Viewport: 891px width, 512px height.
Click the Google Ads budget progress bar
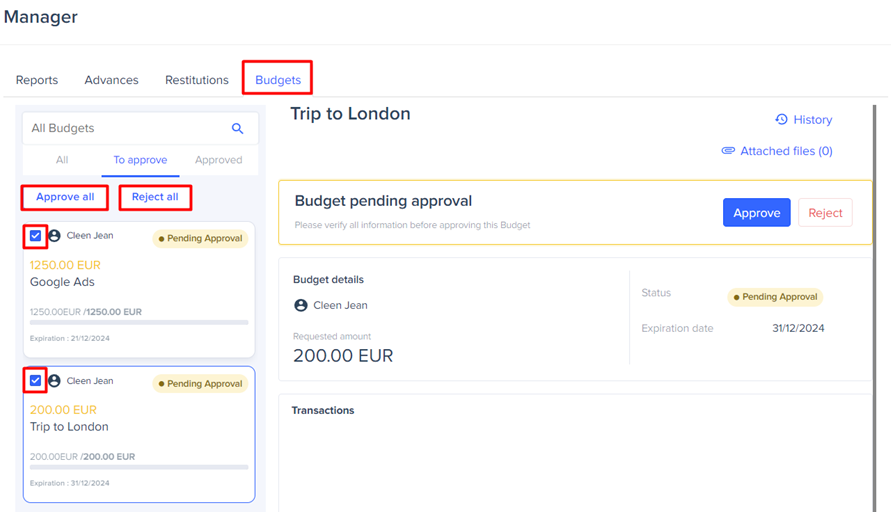(139, 322)
